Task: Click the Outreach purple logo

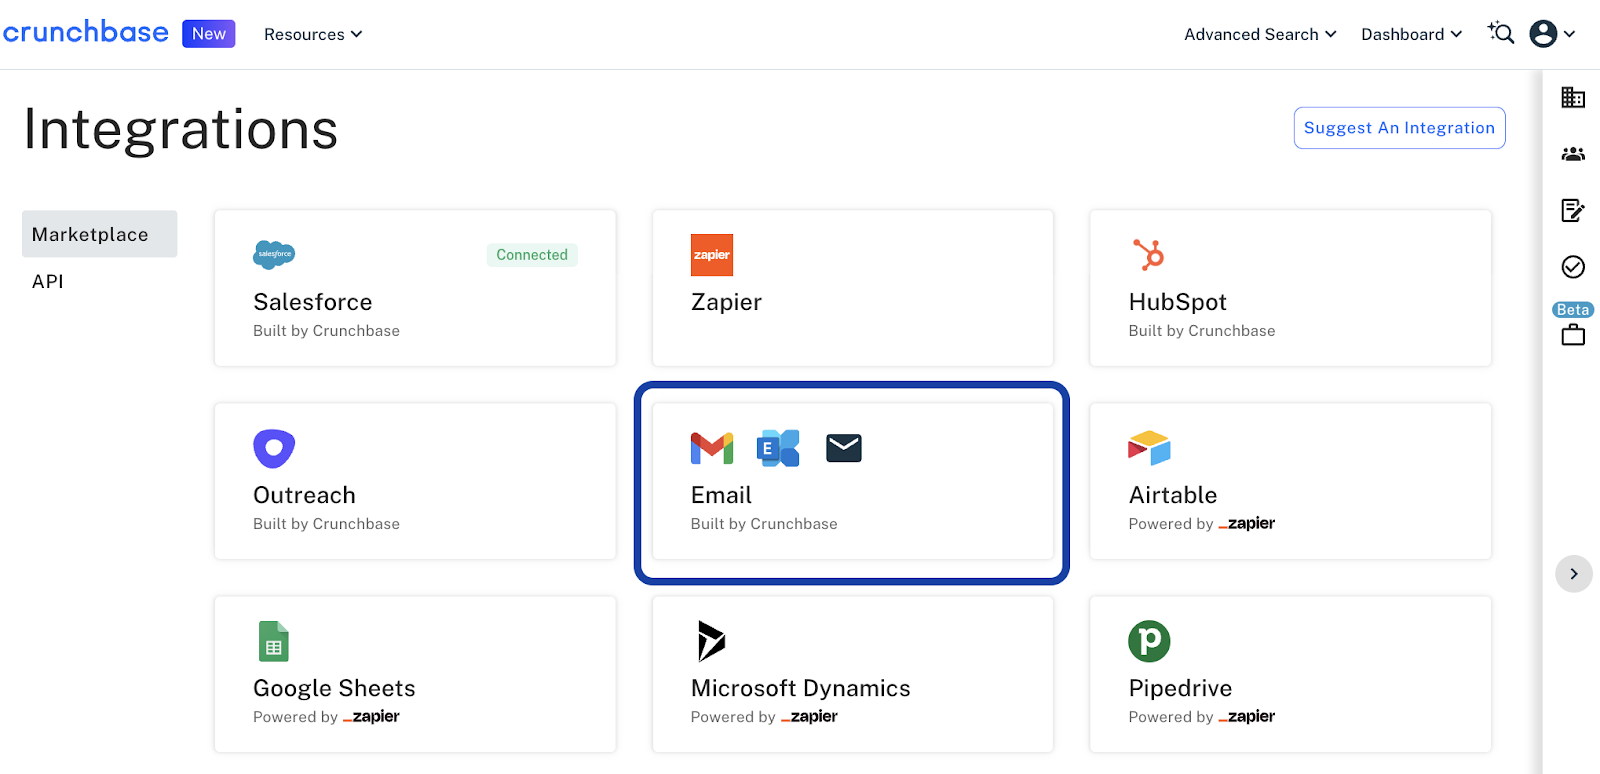Action: [274, 448]
